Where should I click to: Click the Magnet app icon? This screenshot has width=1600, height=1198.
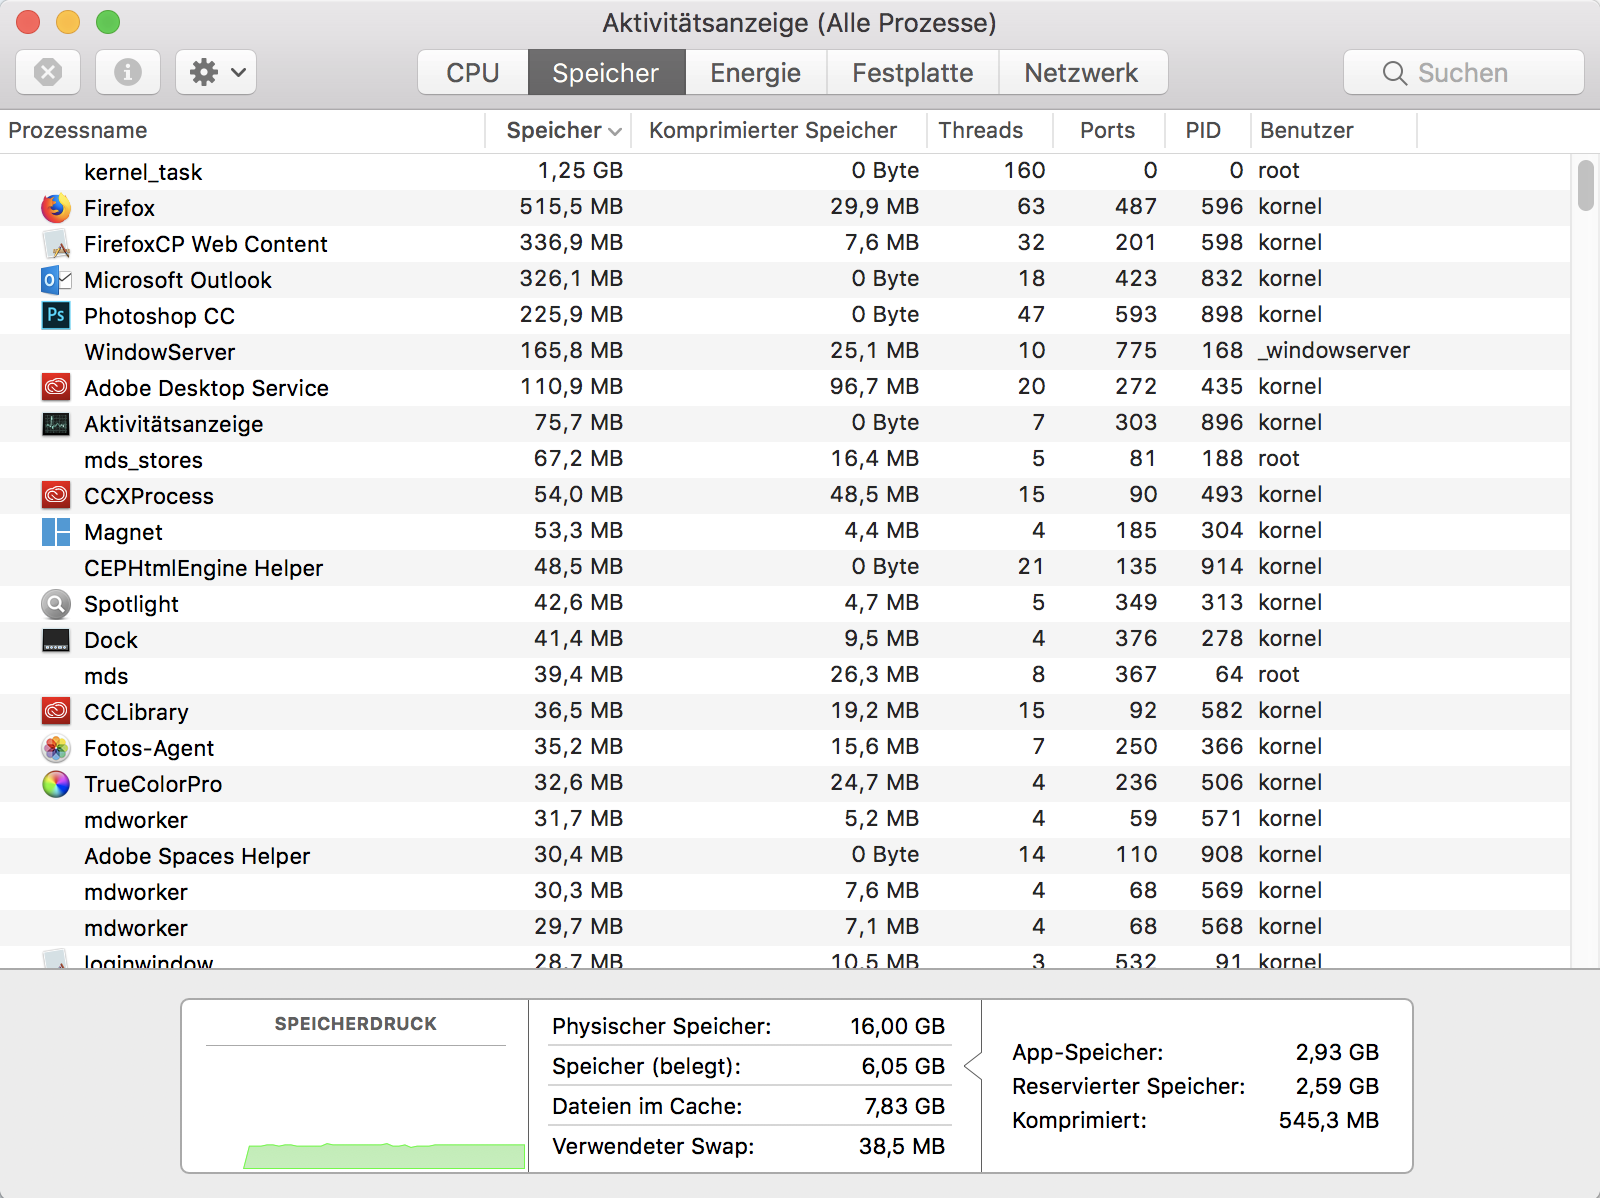click(x=56, y=532)
